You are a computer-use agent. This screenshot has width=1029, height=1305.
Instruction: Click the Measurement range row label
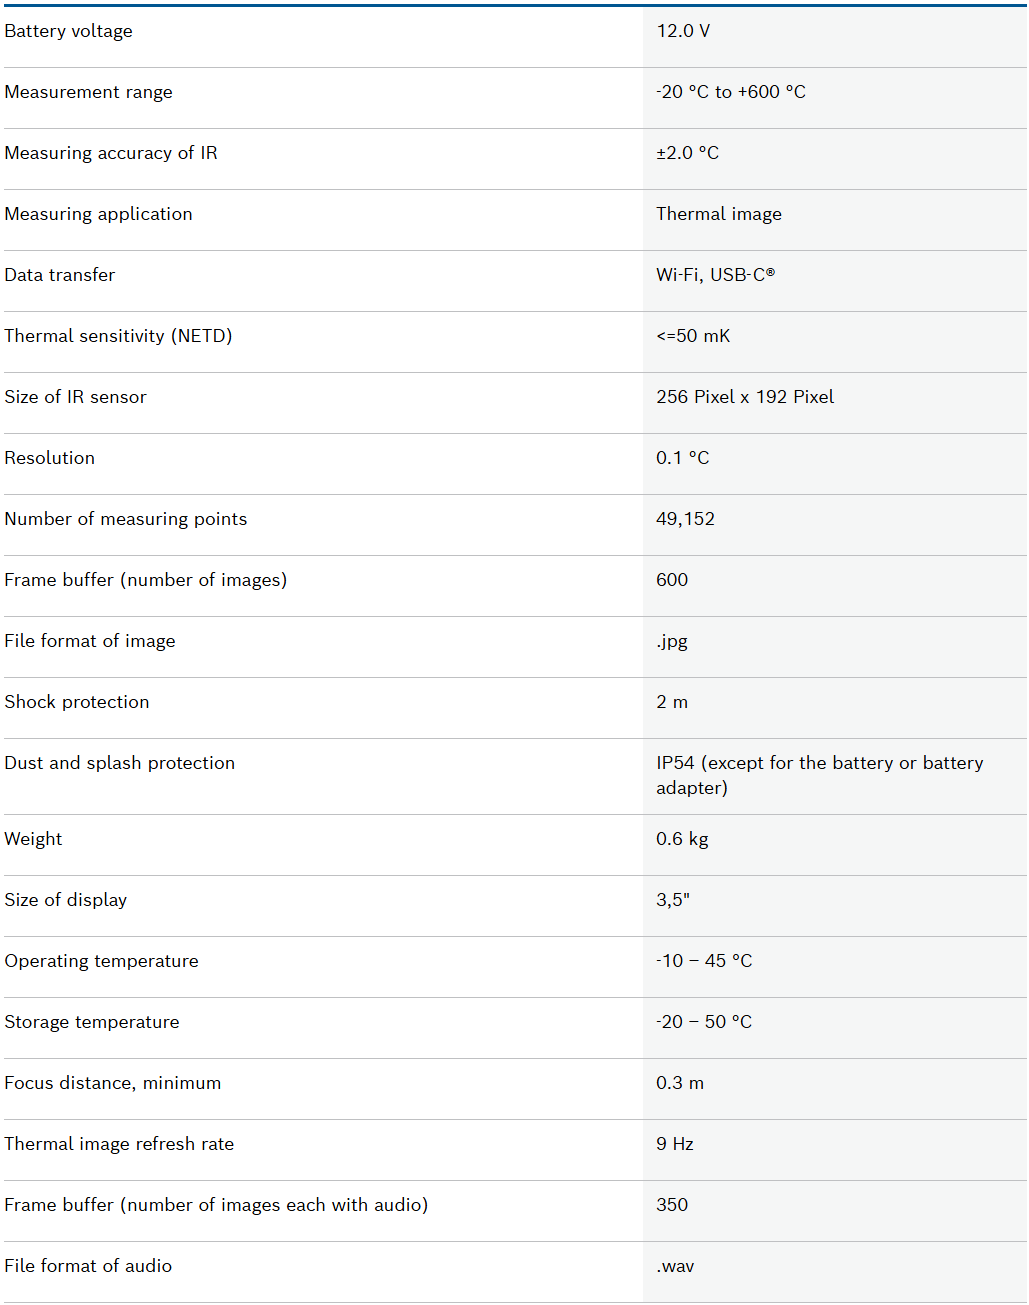pos(88,92)
